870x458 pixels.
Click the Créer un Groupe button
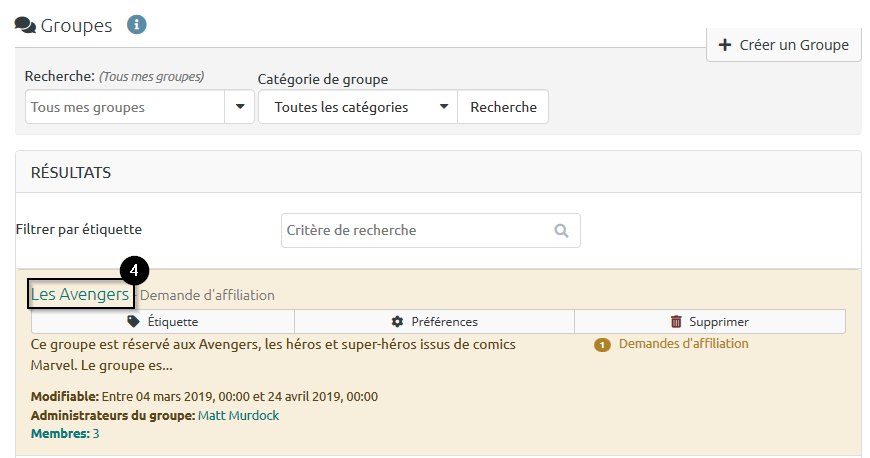click(x=783, y=45)
